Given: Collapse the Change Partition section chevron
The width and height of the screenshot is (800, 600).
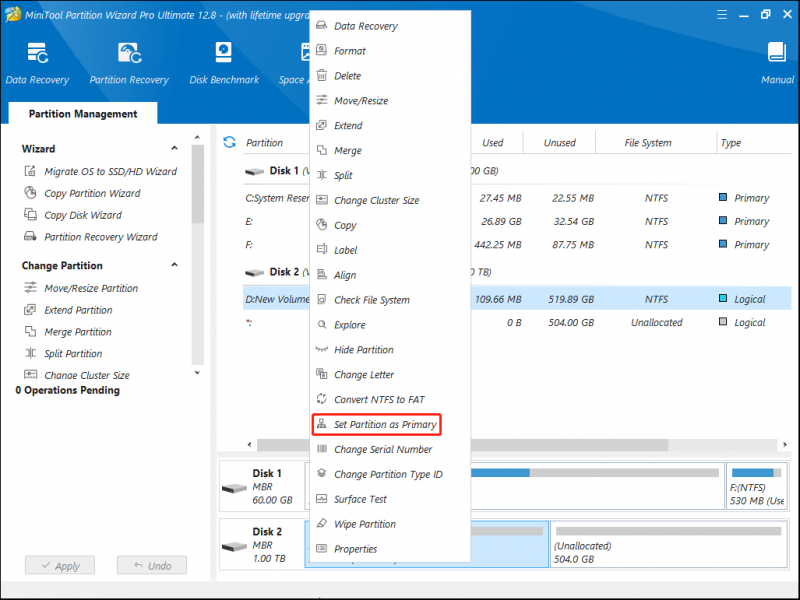Looking at the screenshot, I should click(x=174, y=265).
